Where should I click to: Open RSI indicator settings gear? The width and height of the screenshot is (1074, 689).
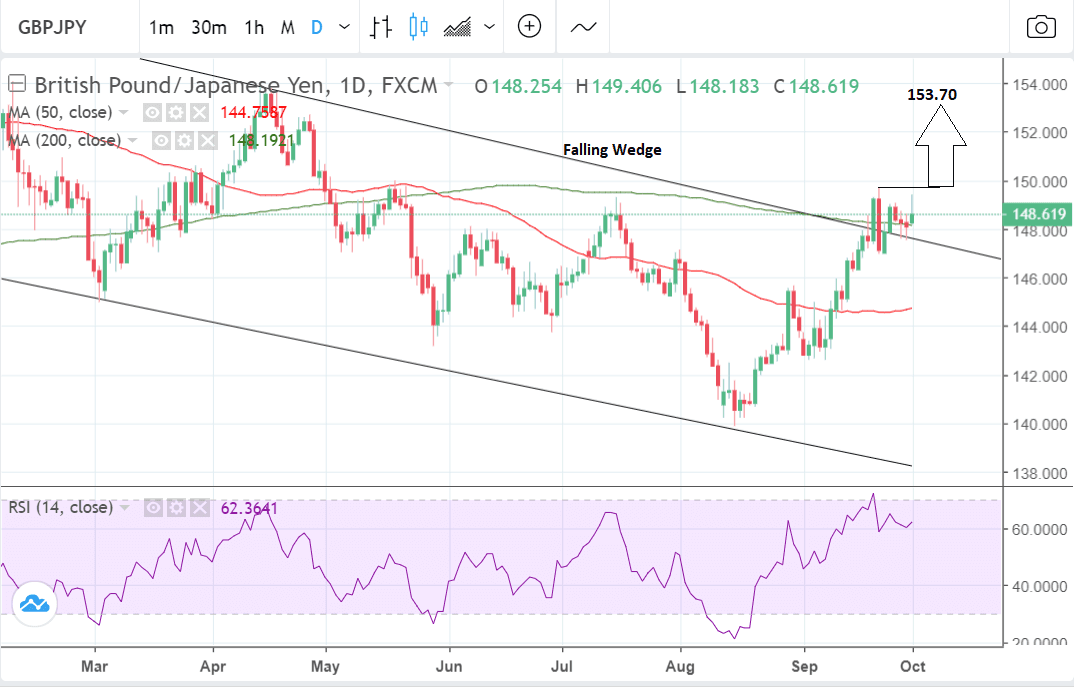[174, 508]
